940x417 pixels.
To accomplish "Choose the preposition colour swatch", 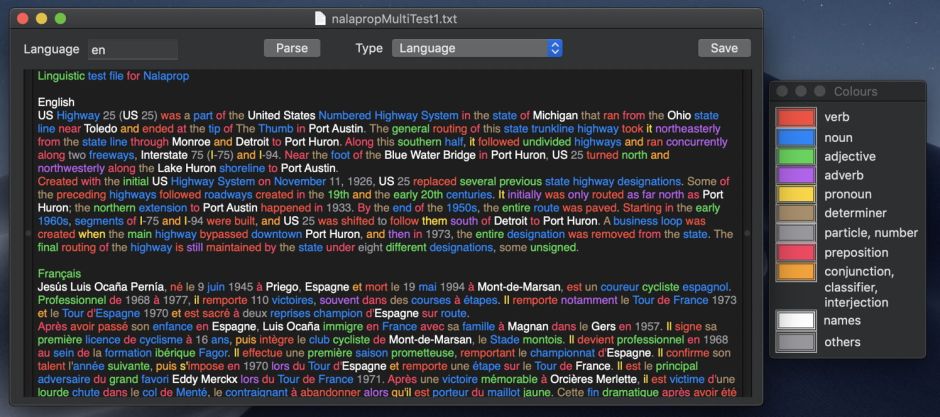I will point(796,252).
